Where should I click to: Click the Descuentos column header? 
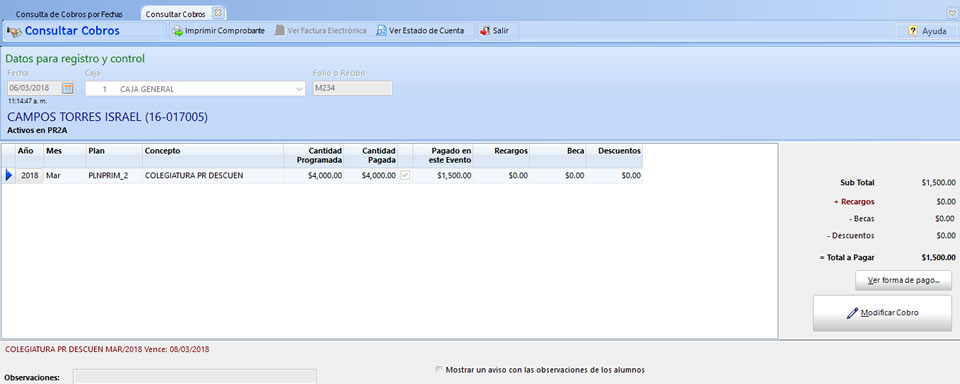pyautogui.click(x=615, y=156)
